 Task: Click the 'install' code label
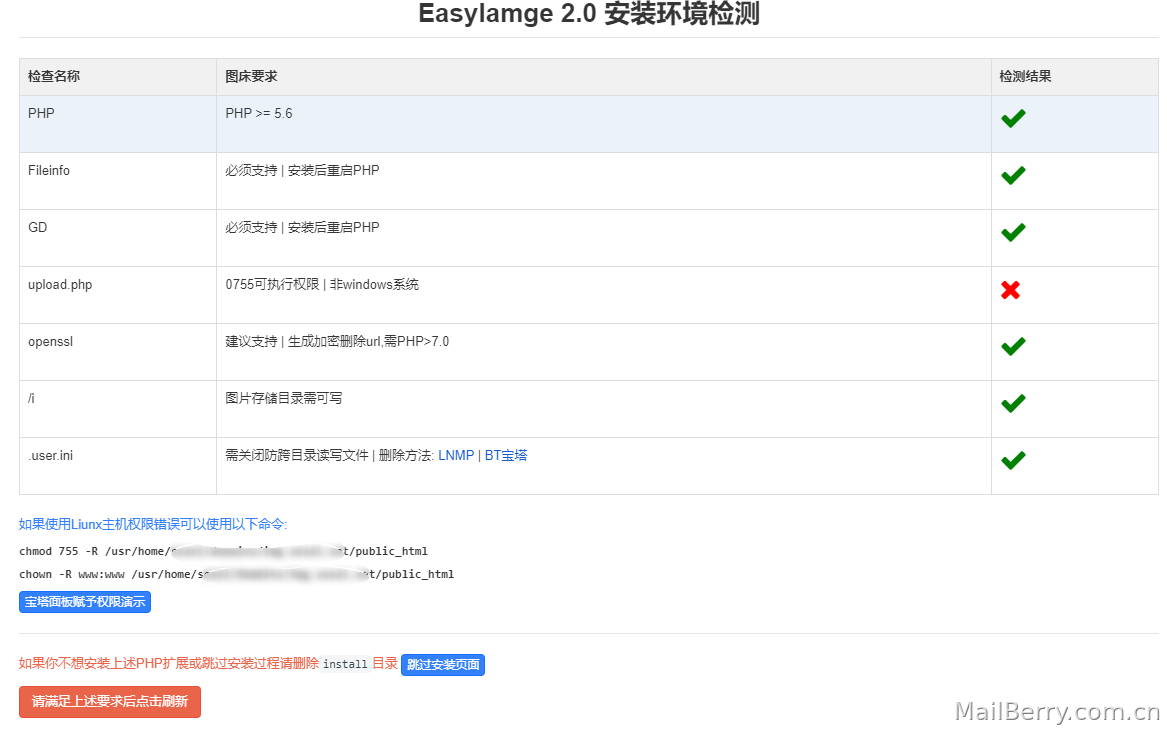tap(345, 664)
